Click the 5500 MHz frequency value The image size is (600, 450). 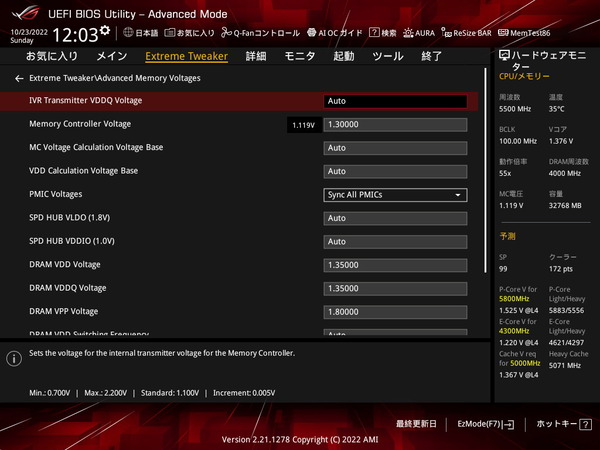[x=515, y=109]
